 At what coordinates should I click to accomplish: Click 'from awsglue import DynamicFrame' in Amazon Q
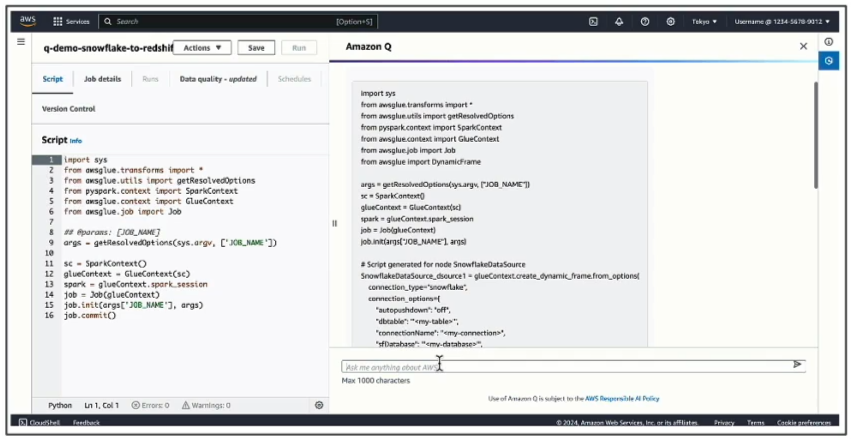(420, 162)
